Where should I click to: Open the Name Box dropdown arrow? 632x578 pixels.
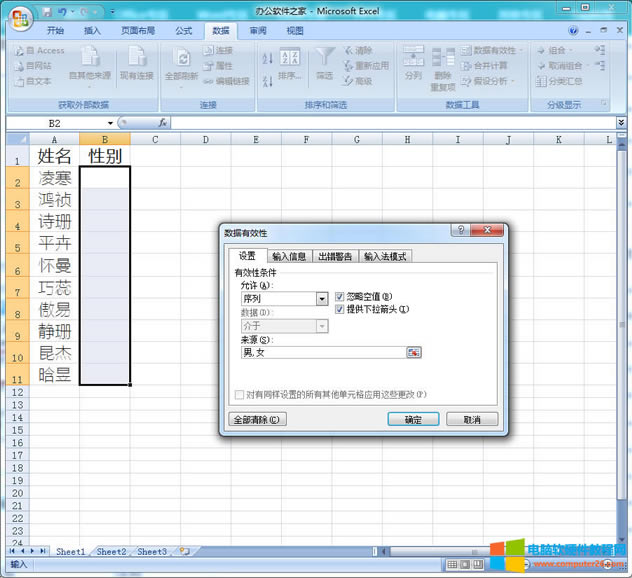[x=110, y=122]
